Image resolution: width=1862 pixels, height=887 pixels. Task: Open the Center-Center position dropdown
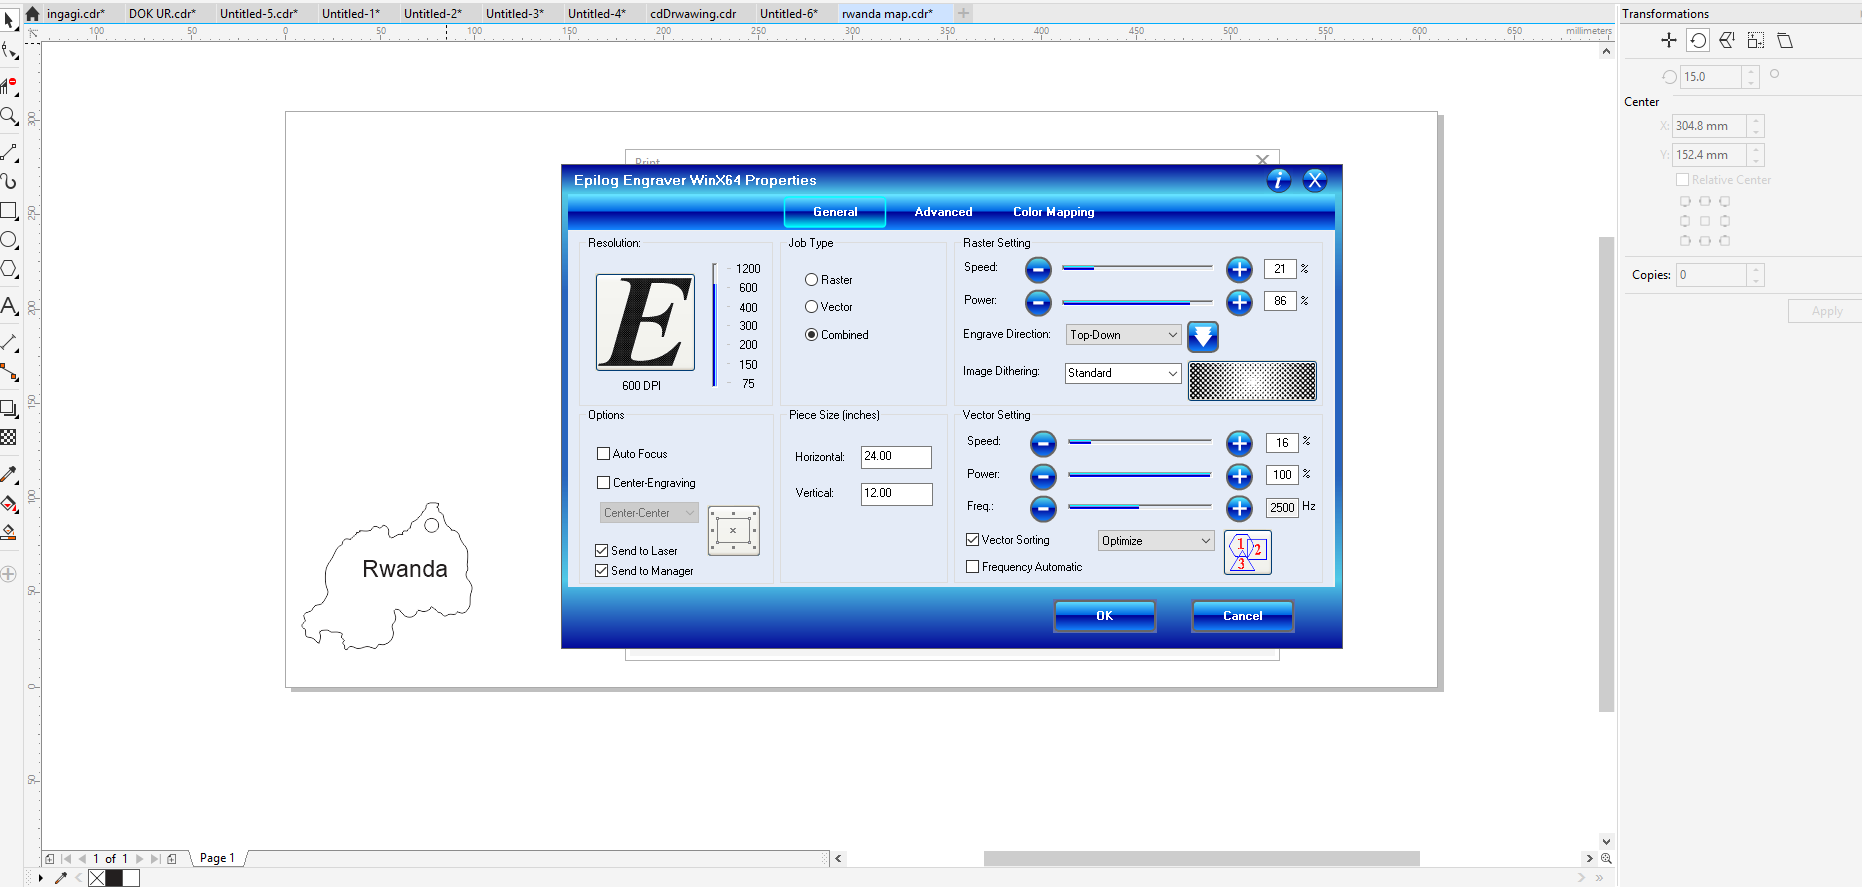click(x=649, y=513)
